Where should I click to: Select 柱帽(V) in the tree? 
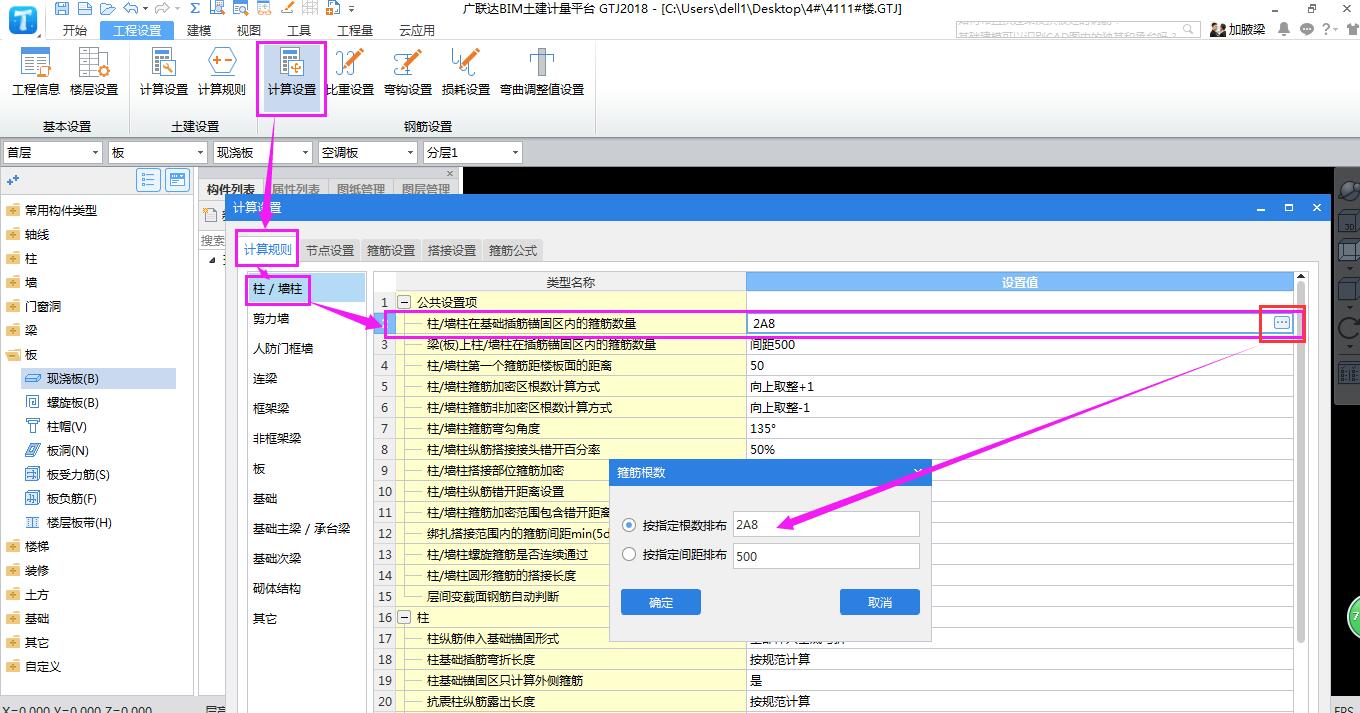(67, 427)
